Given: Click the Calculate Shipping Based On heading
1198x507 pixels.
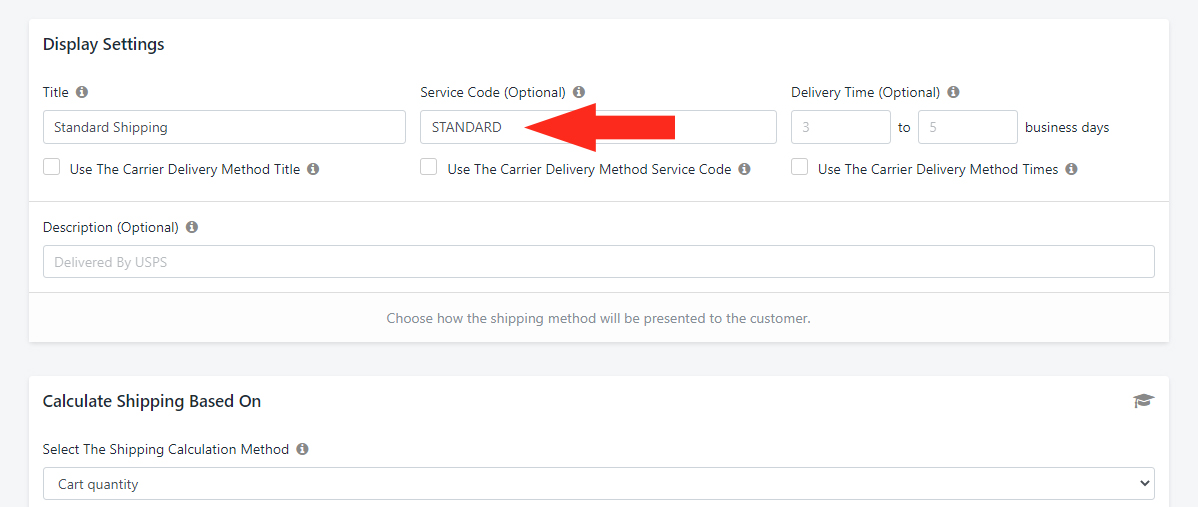Looking at the screenshot, I should pos(152,401).
